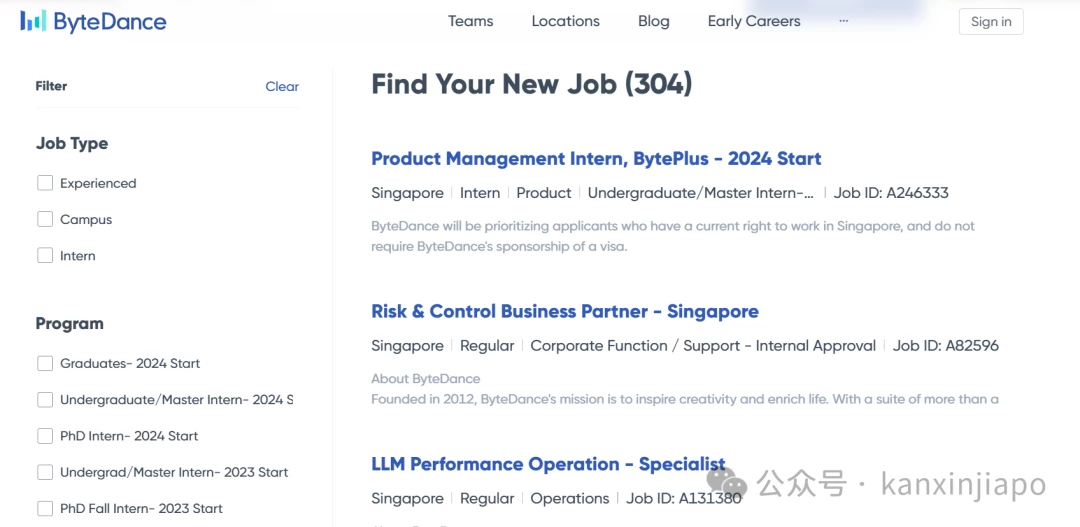1080x527 pixels.
Task: Toggle PhD Intern- 2024 Start checkbox
Action: (45, 436)
